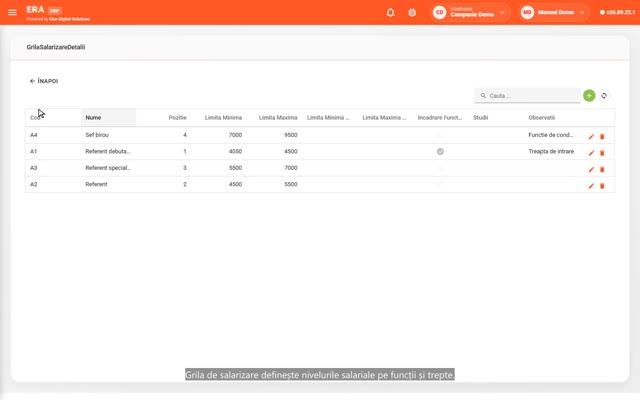Click the MD user avatar
Image resolution: width=640 pixels, height=400 pixels.
[x=527, y=12]
